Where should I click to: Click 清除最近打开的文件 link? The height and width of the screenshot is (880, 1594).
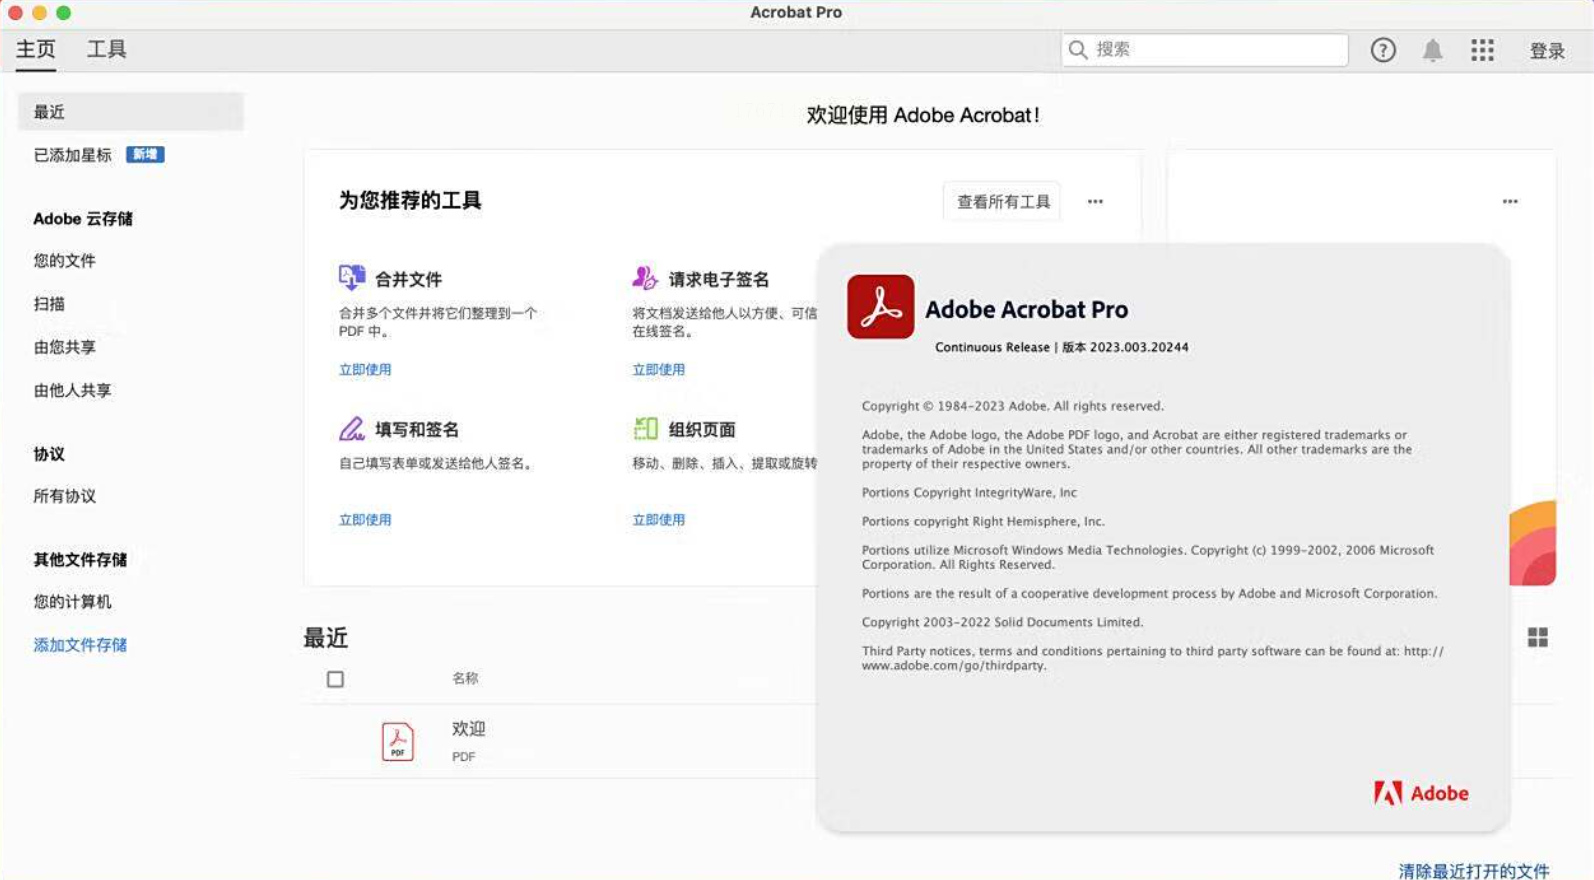1473,871
